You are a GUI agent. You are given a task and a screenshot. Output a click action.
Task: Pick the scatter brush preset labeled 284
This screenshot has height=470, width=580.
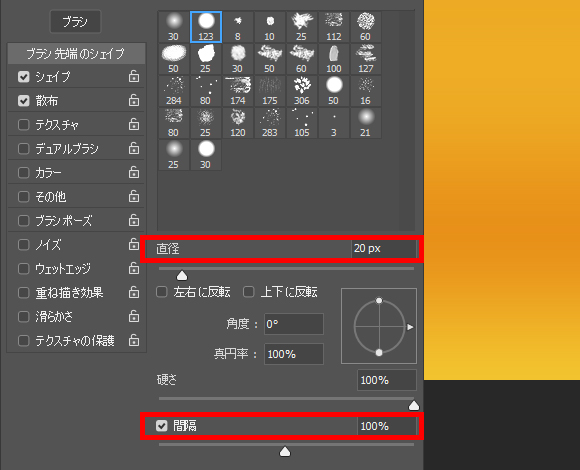173,91
